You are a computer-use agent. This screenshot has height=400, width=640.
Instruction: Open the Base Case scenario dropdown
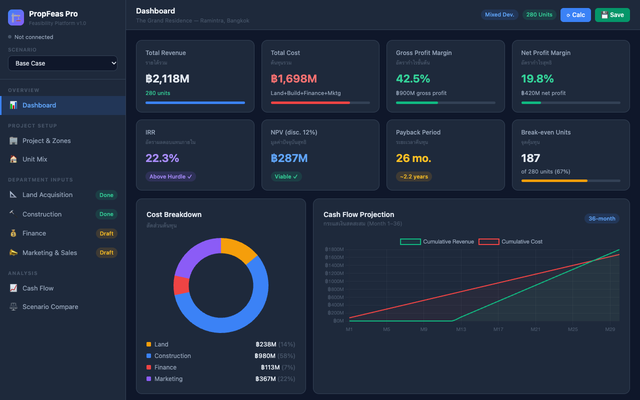click(x=63, y=63)
